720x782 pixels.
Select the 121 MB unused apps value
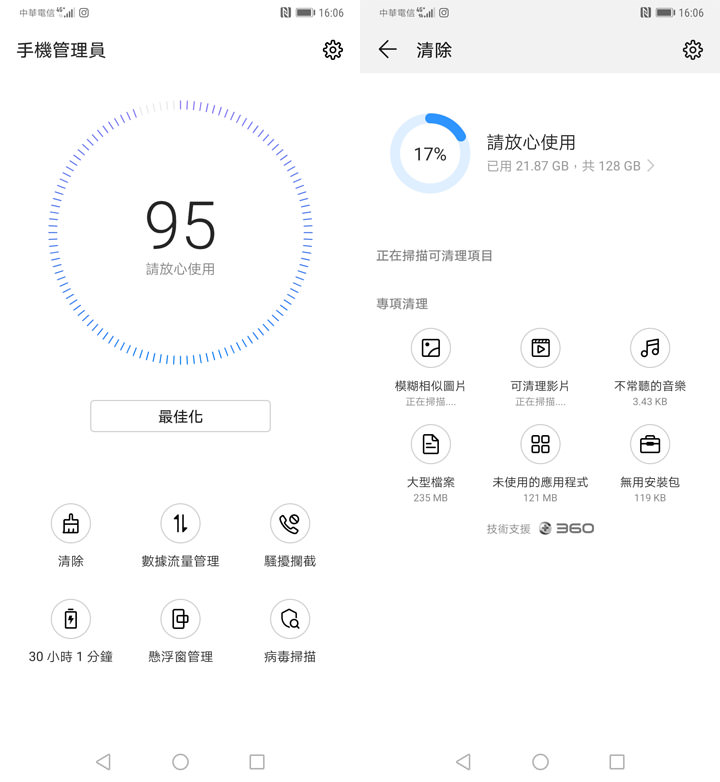click(x=540, y=498)
